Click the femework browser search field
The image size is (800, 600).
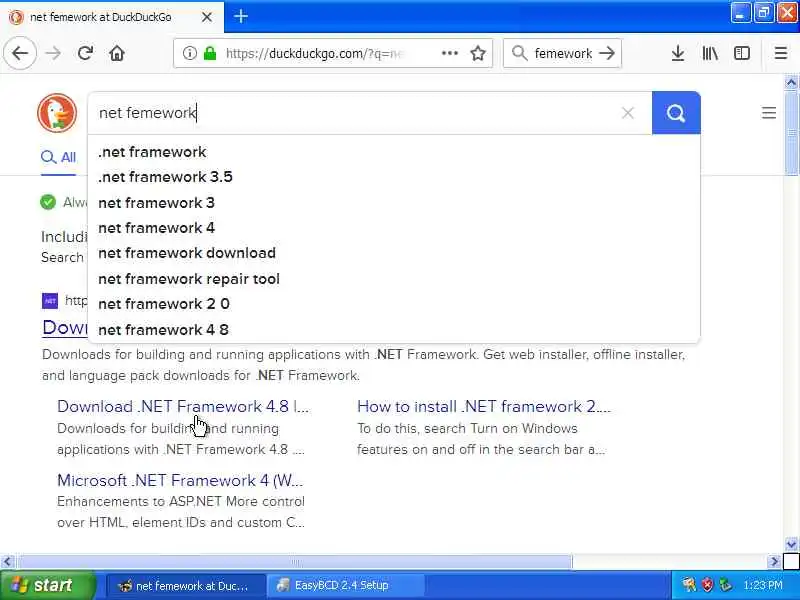click(x=562, y=53)
